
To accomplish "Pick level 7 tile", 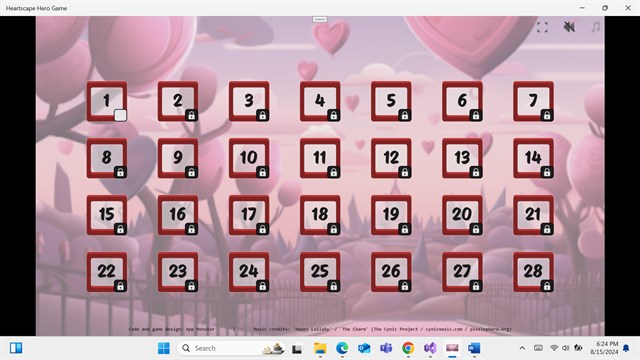I will click(533, 101).
